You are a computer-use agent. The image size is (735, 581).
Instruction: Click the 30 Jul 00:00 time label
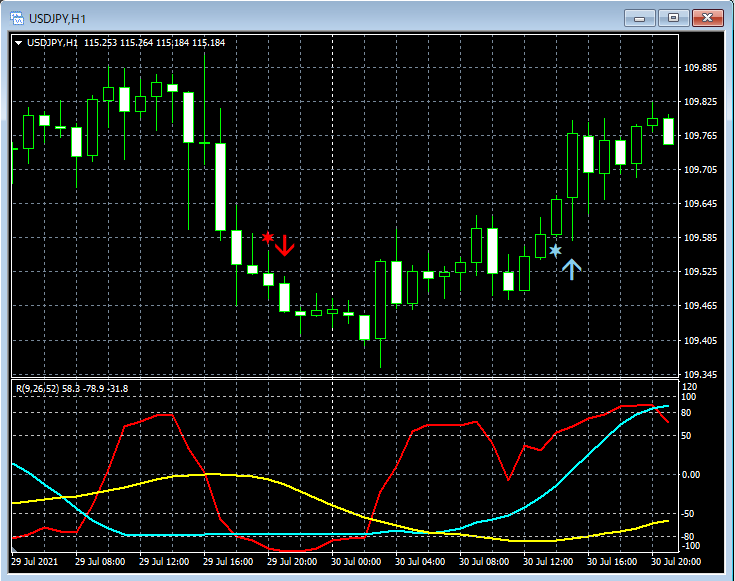coord(356,561)
